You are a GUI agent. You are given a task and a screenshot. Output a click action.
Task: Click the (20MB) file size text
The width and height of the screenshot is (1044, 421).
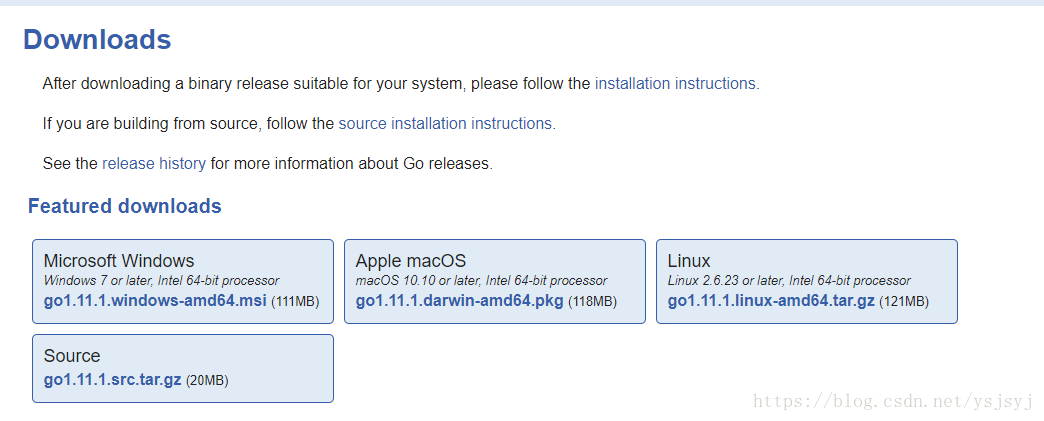[207, 381]
